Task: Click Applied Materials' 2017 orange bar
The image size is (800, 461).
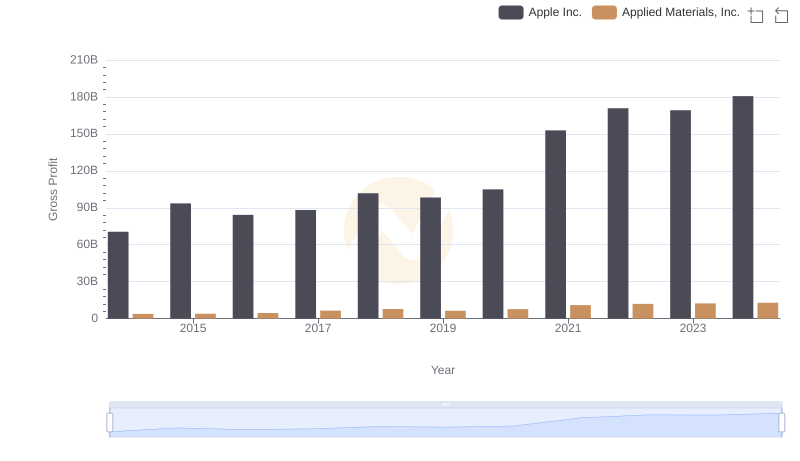Action: tap(331, 315)
